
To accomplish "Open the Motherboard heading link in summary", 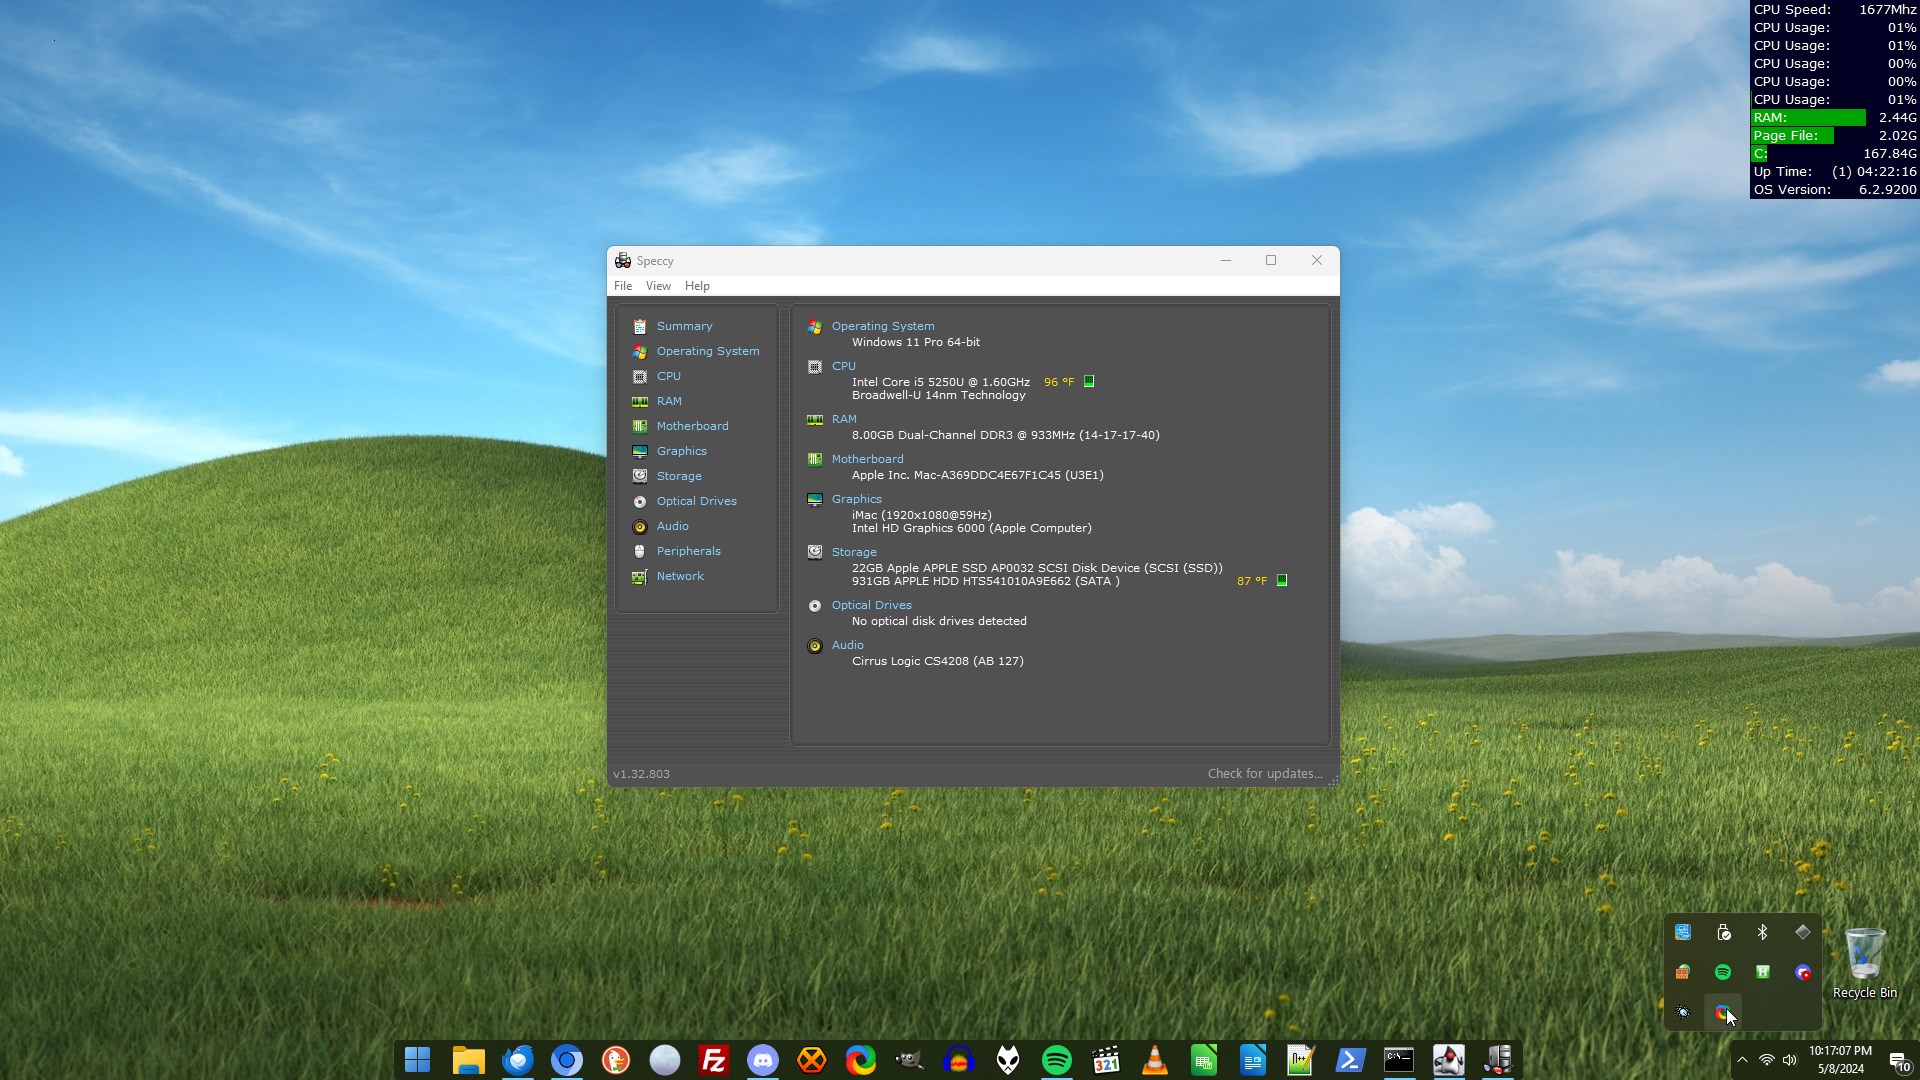I will click(867, 459).
